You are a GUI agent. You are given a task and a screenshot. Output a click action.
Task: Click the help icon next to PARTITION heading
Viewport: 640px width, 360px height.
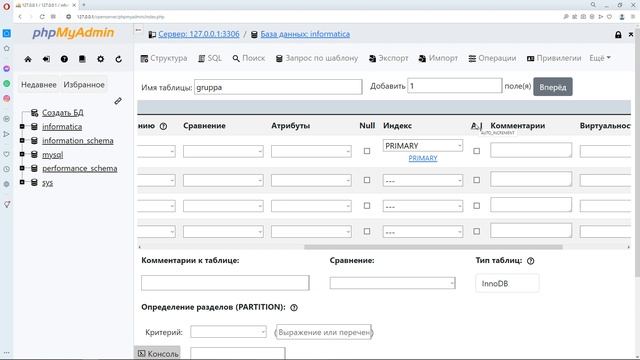coord(294,307)
